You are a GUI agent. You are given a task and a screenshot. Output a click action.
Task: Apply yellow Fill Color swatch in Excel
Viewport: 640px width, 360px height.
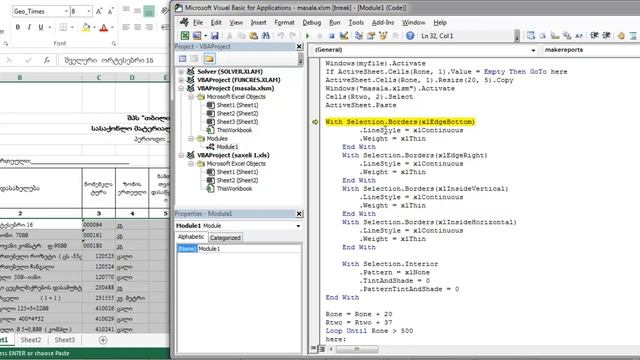click(86, 27)
